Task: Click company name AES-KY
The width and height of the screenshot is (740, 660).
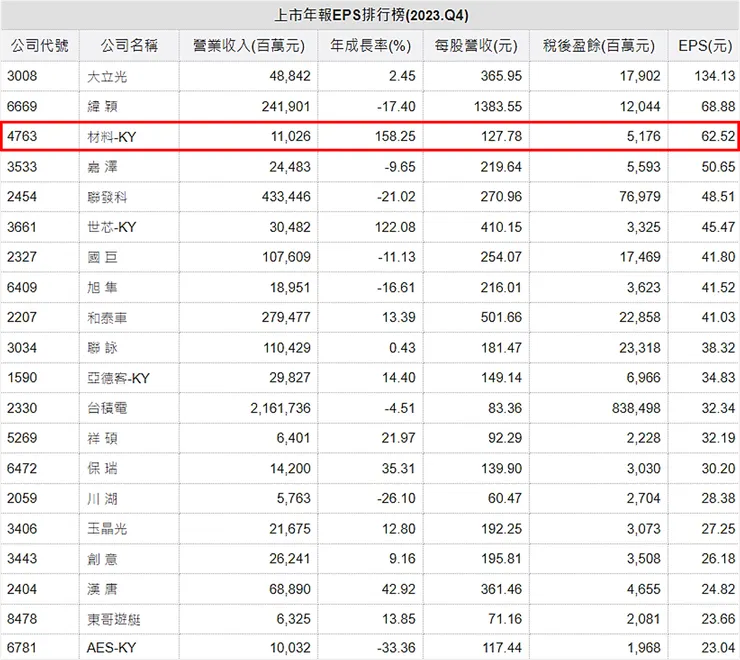Action: (111, 648)
